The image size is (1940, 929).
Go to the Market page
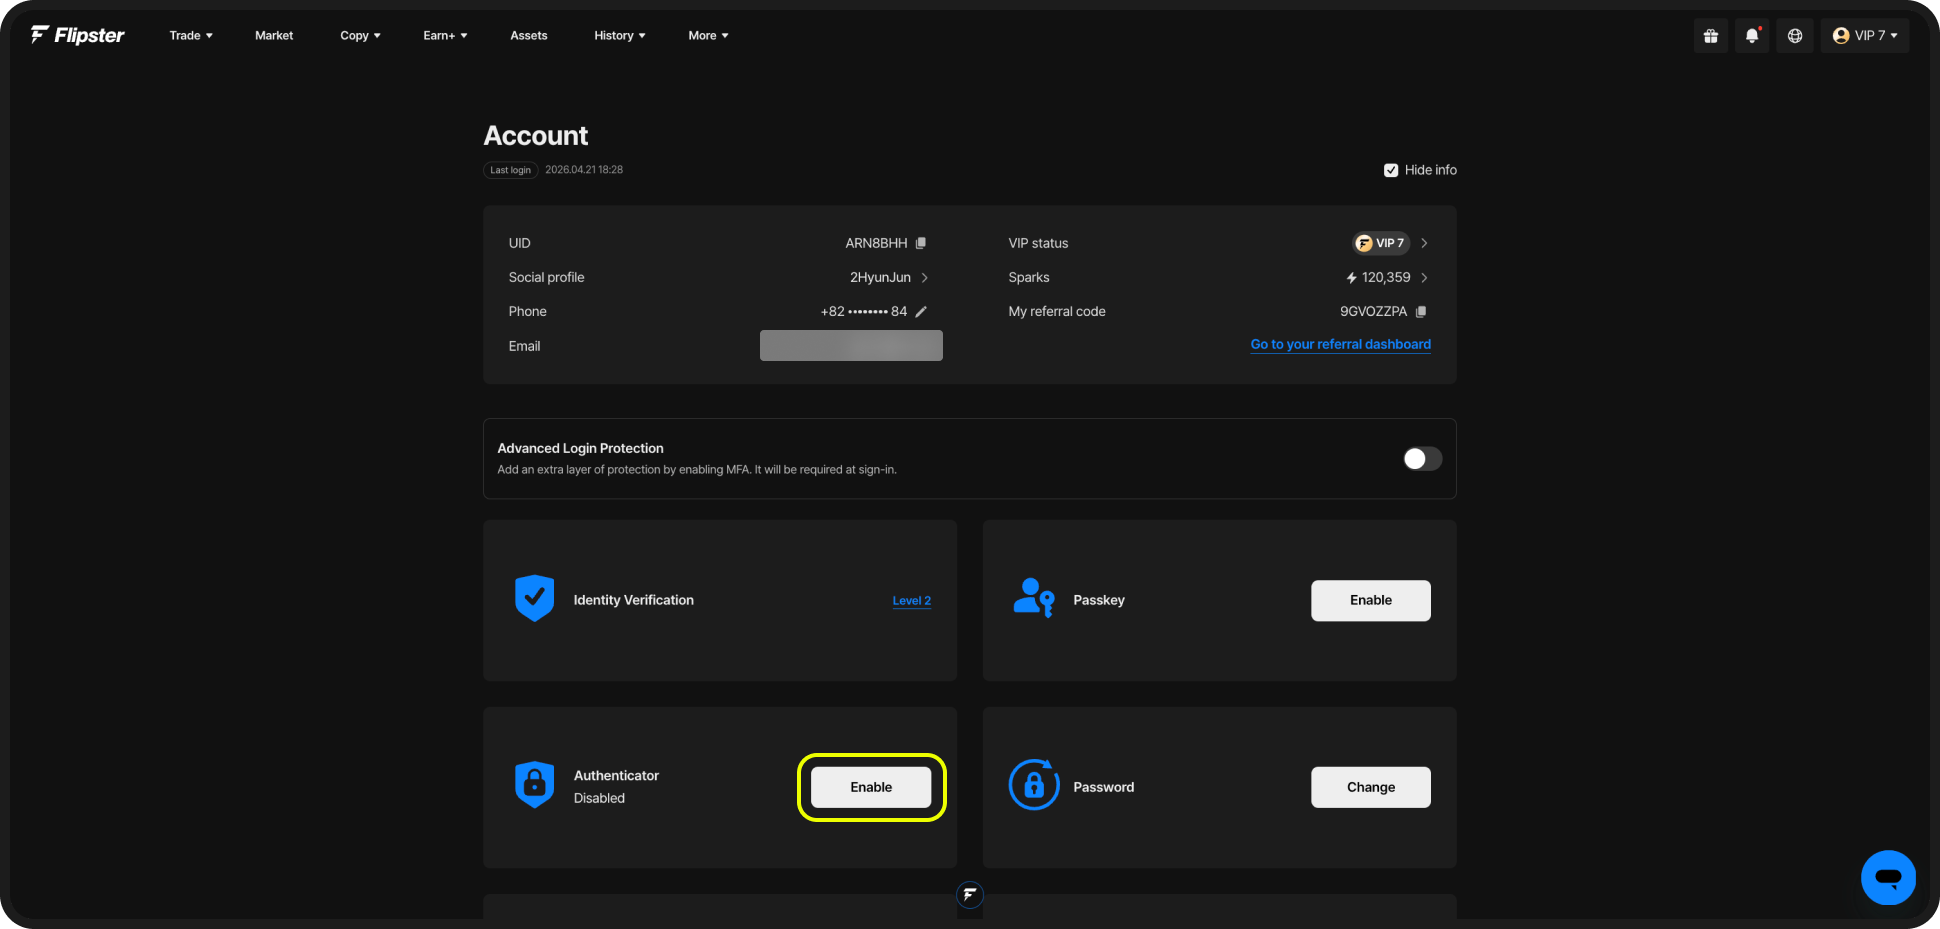[274, 35]
